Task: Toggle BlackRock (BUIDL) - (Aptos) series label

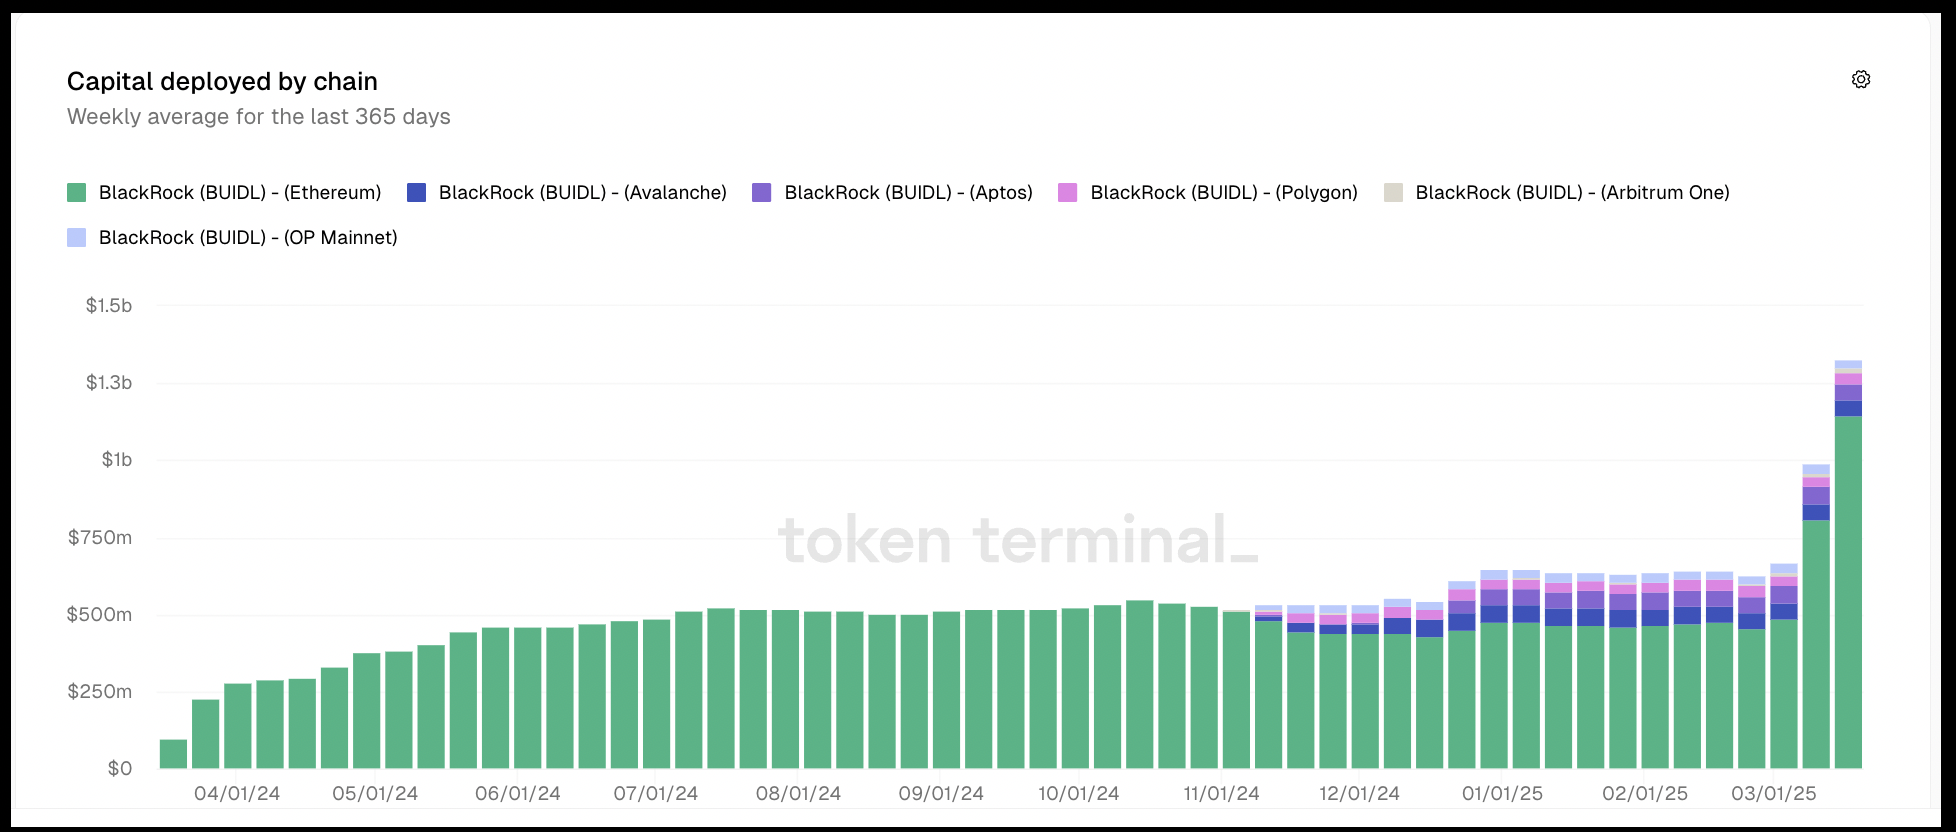Action: (908, 193)
